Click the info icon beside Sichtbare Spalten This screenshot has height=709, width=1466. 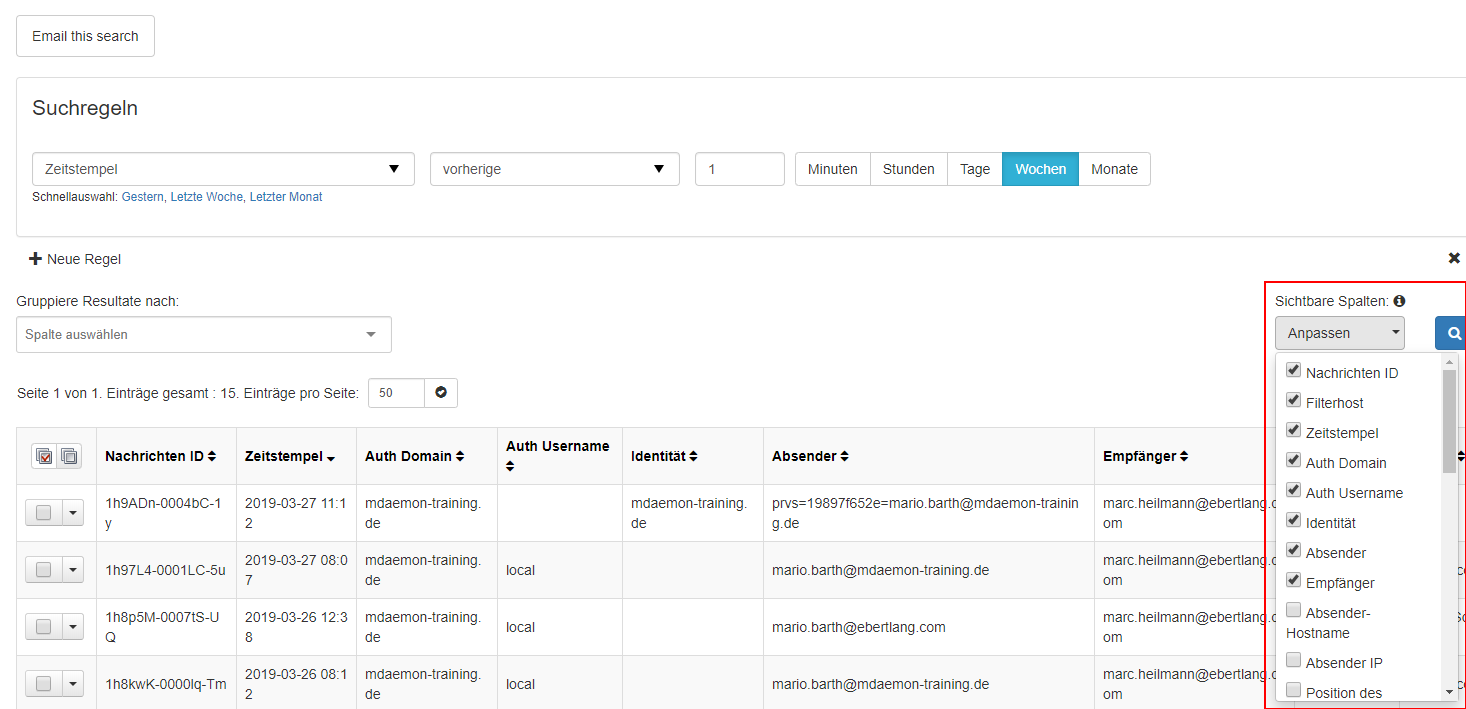pos(1399,301)
